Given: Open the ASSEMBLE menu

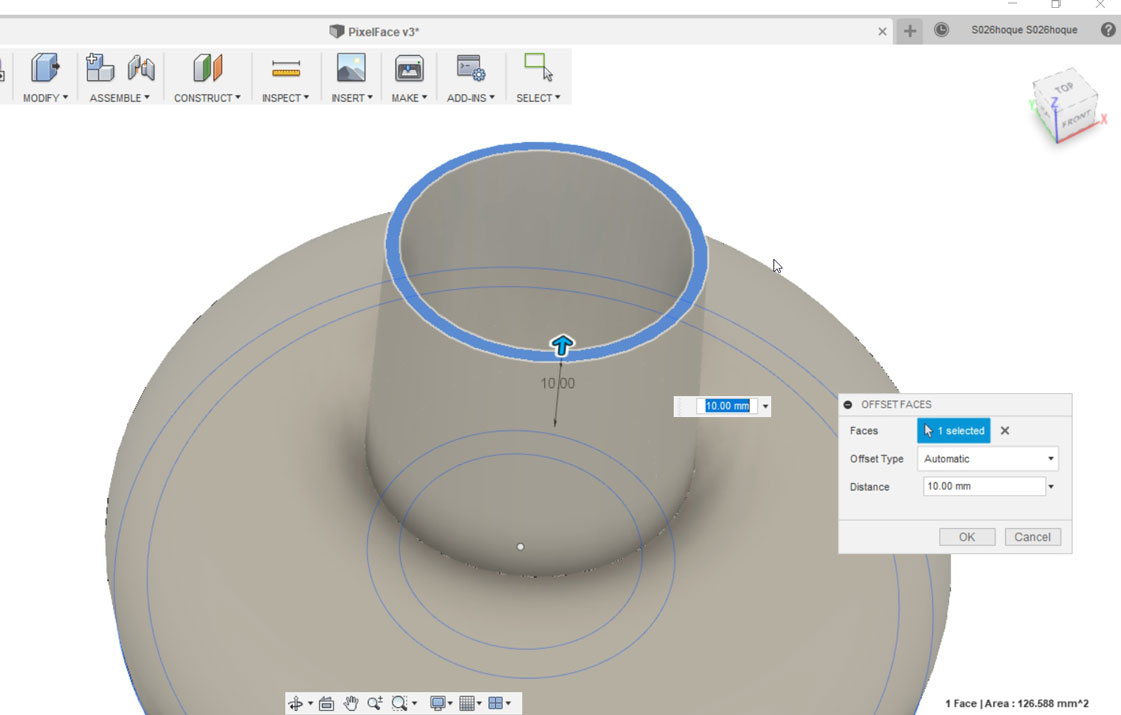Looking at the screenshot, I should (x=119, y=98).
